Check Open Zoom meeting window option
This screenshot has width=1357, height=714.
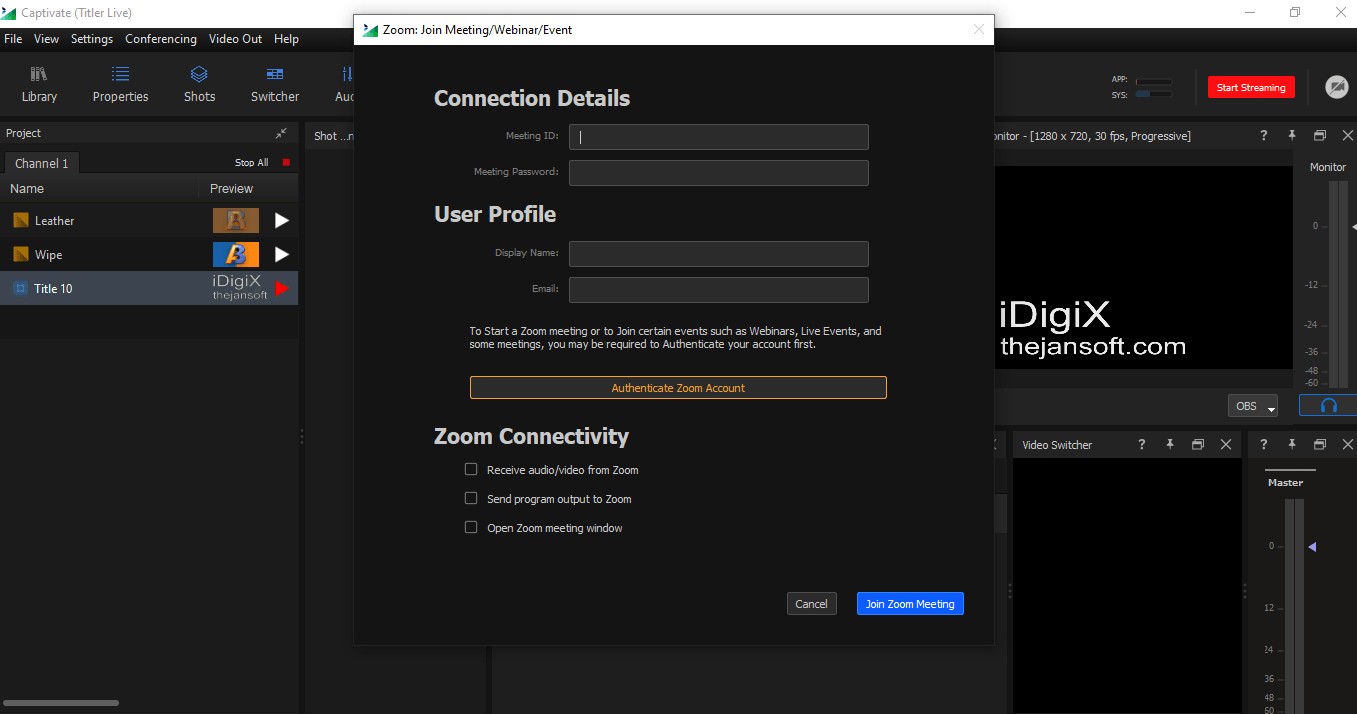pos(471,527)
